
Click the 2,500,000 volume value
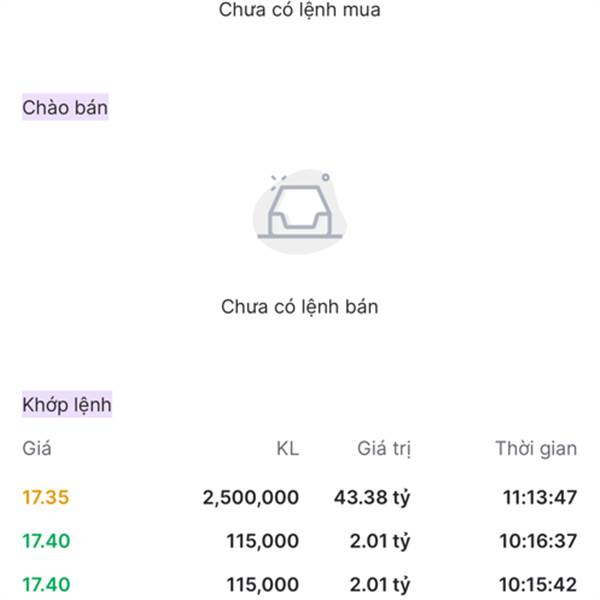(x=250, y=497)
